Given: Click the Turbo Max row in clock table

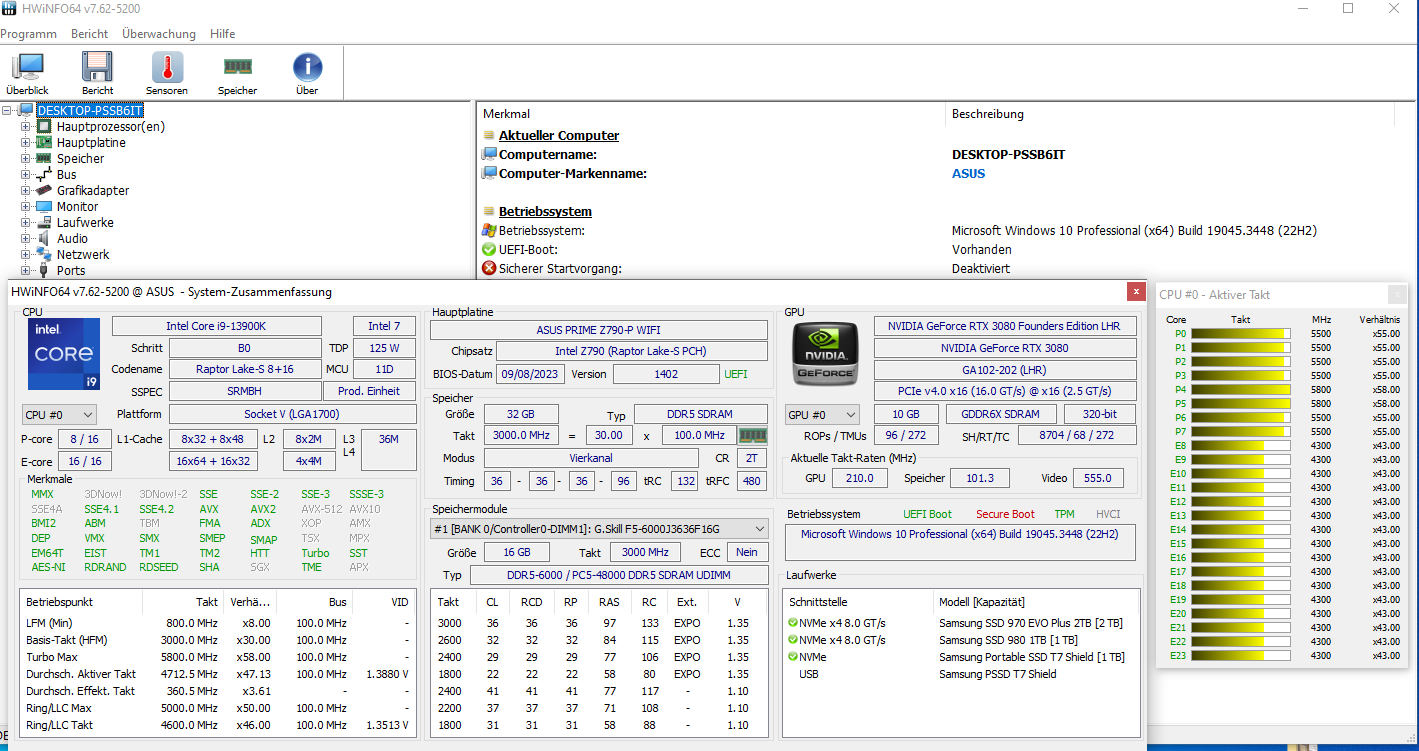Looking at the screenshot, I should (216, 657).
